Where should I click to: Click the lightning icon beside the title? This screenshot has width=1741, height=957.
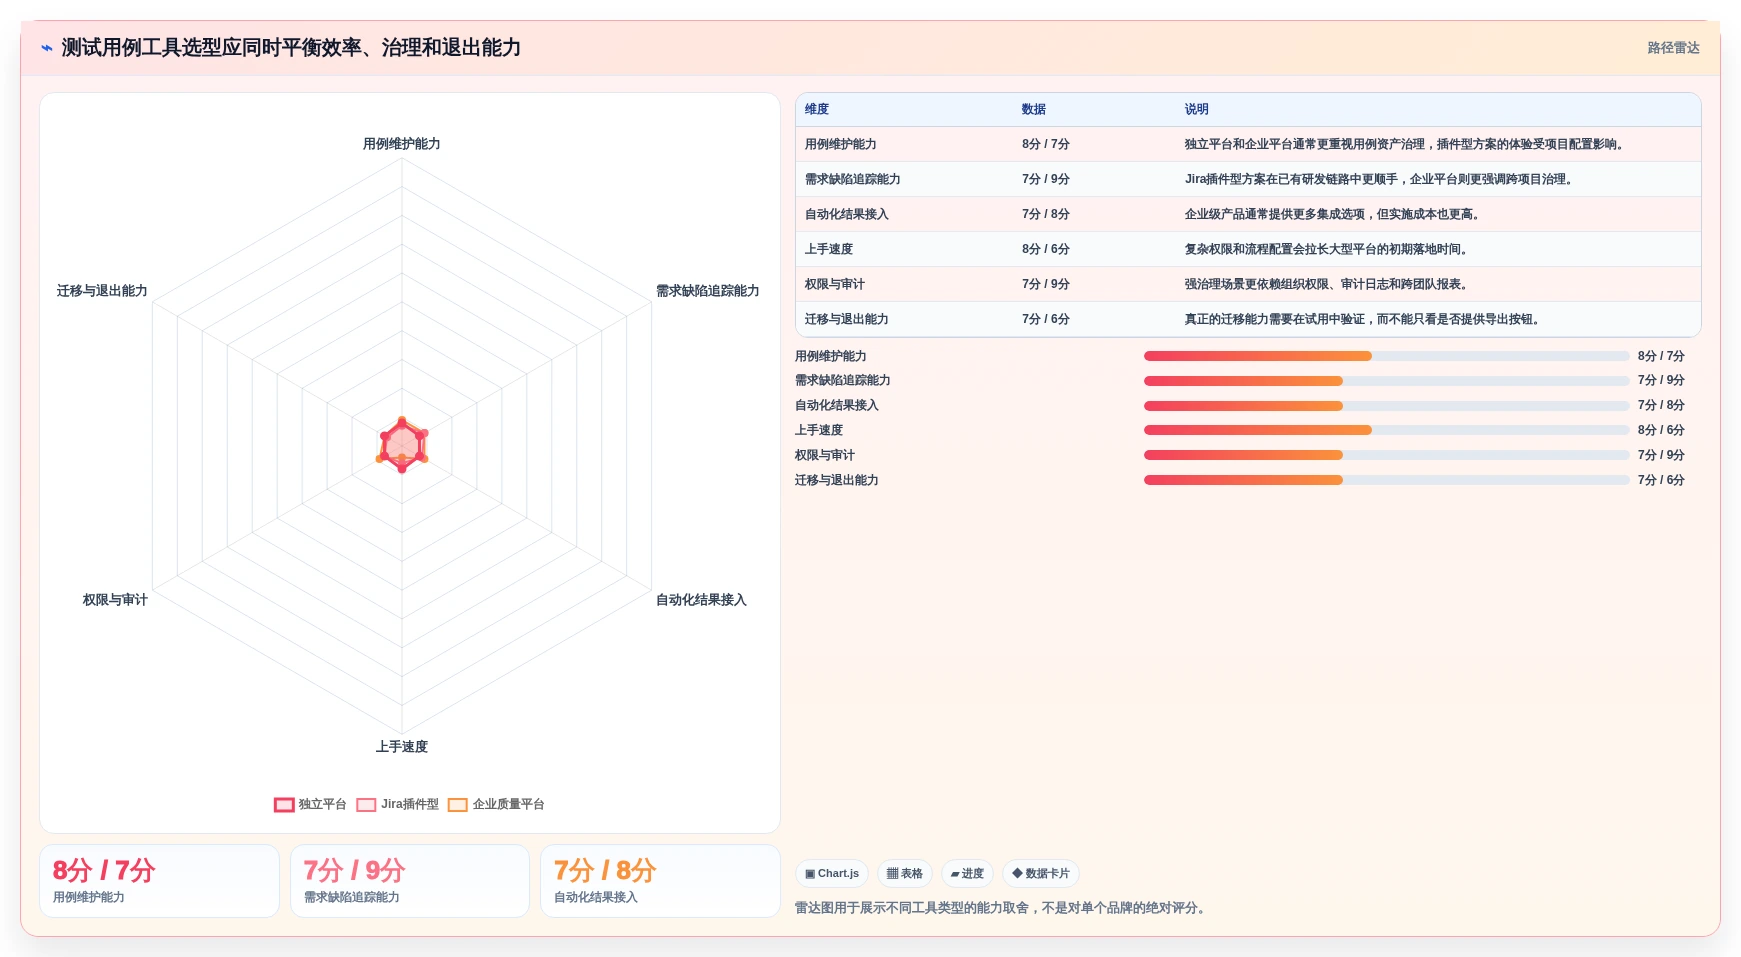point(47,48)
